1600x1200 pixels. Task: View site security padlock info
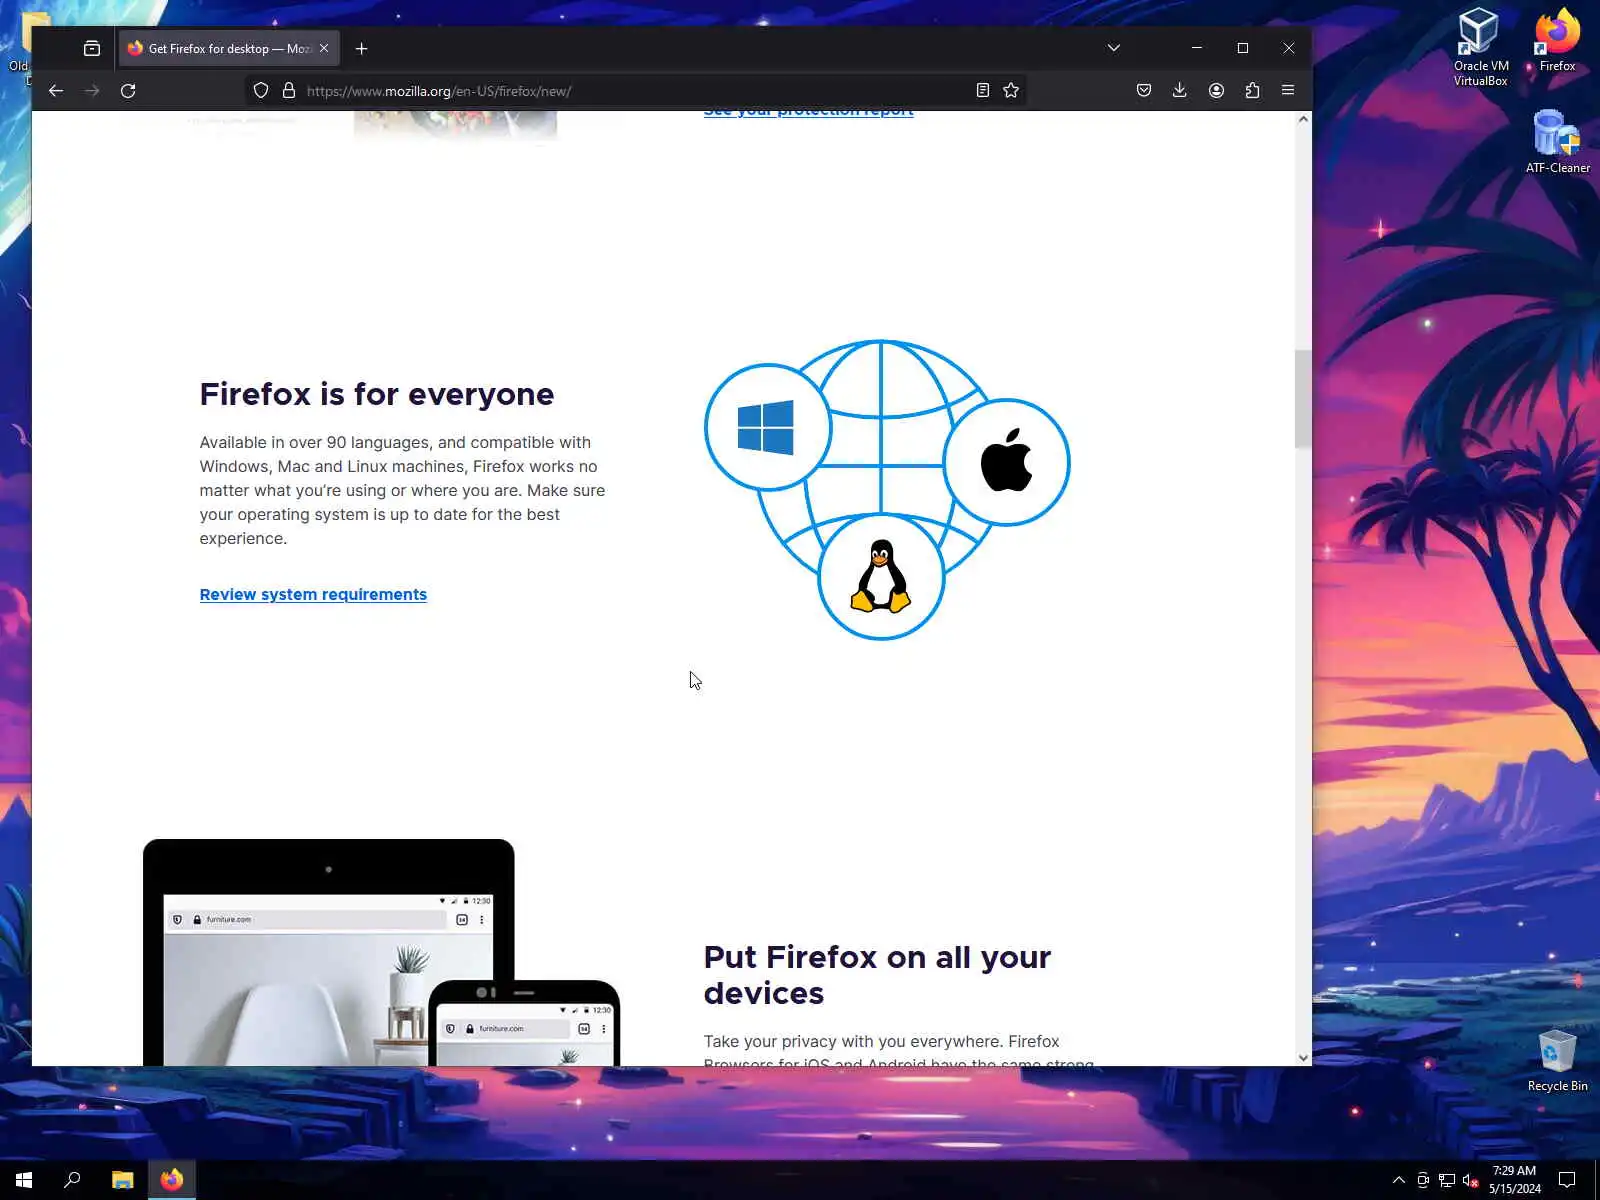[289, 91]
